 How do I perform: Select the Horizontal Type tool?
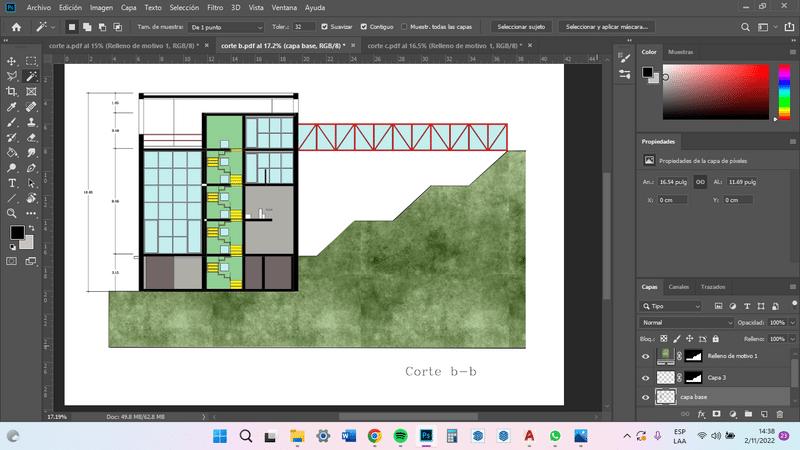tap(12, 183)
